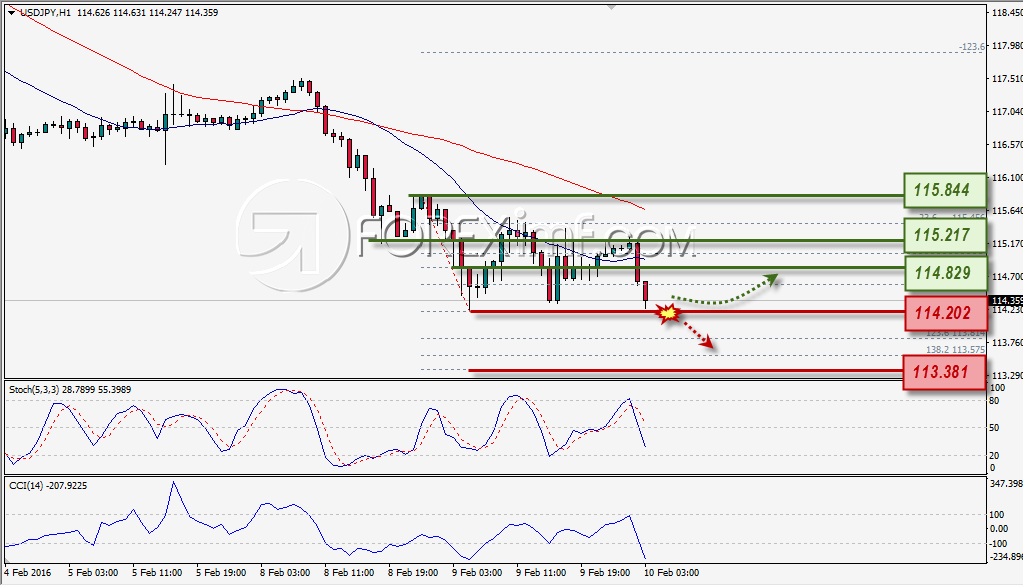This screenshot has width=1023, height=586.
Task: Click the 116.10 price scale value
Action: (x=1007, y=177)
